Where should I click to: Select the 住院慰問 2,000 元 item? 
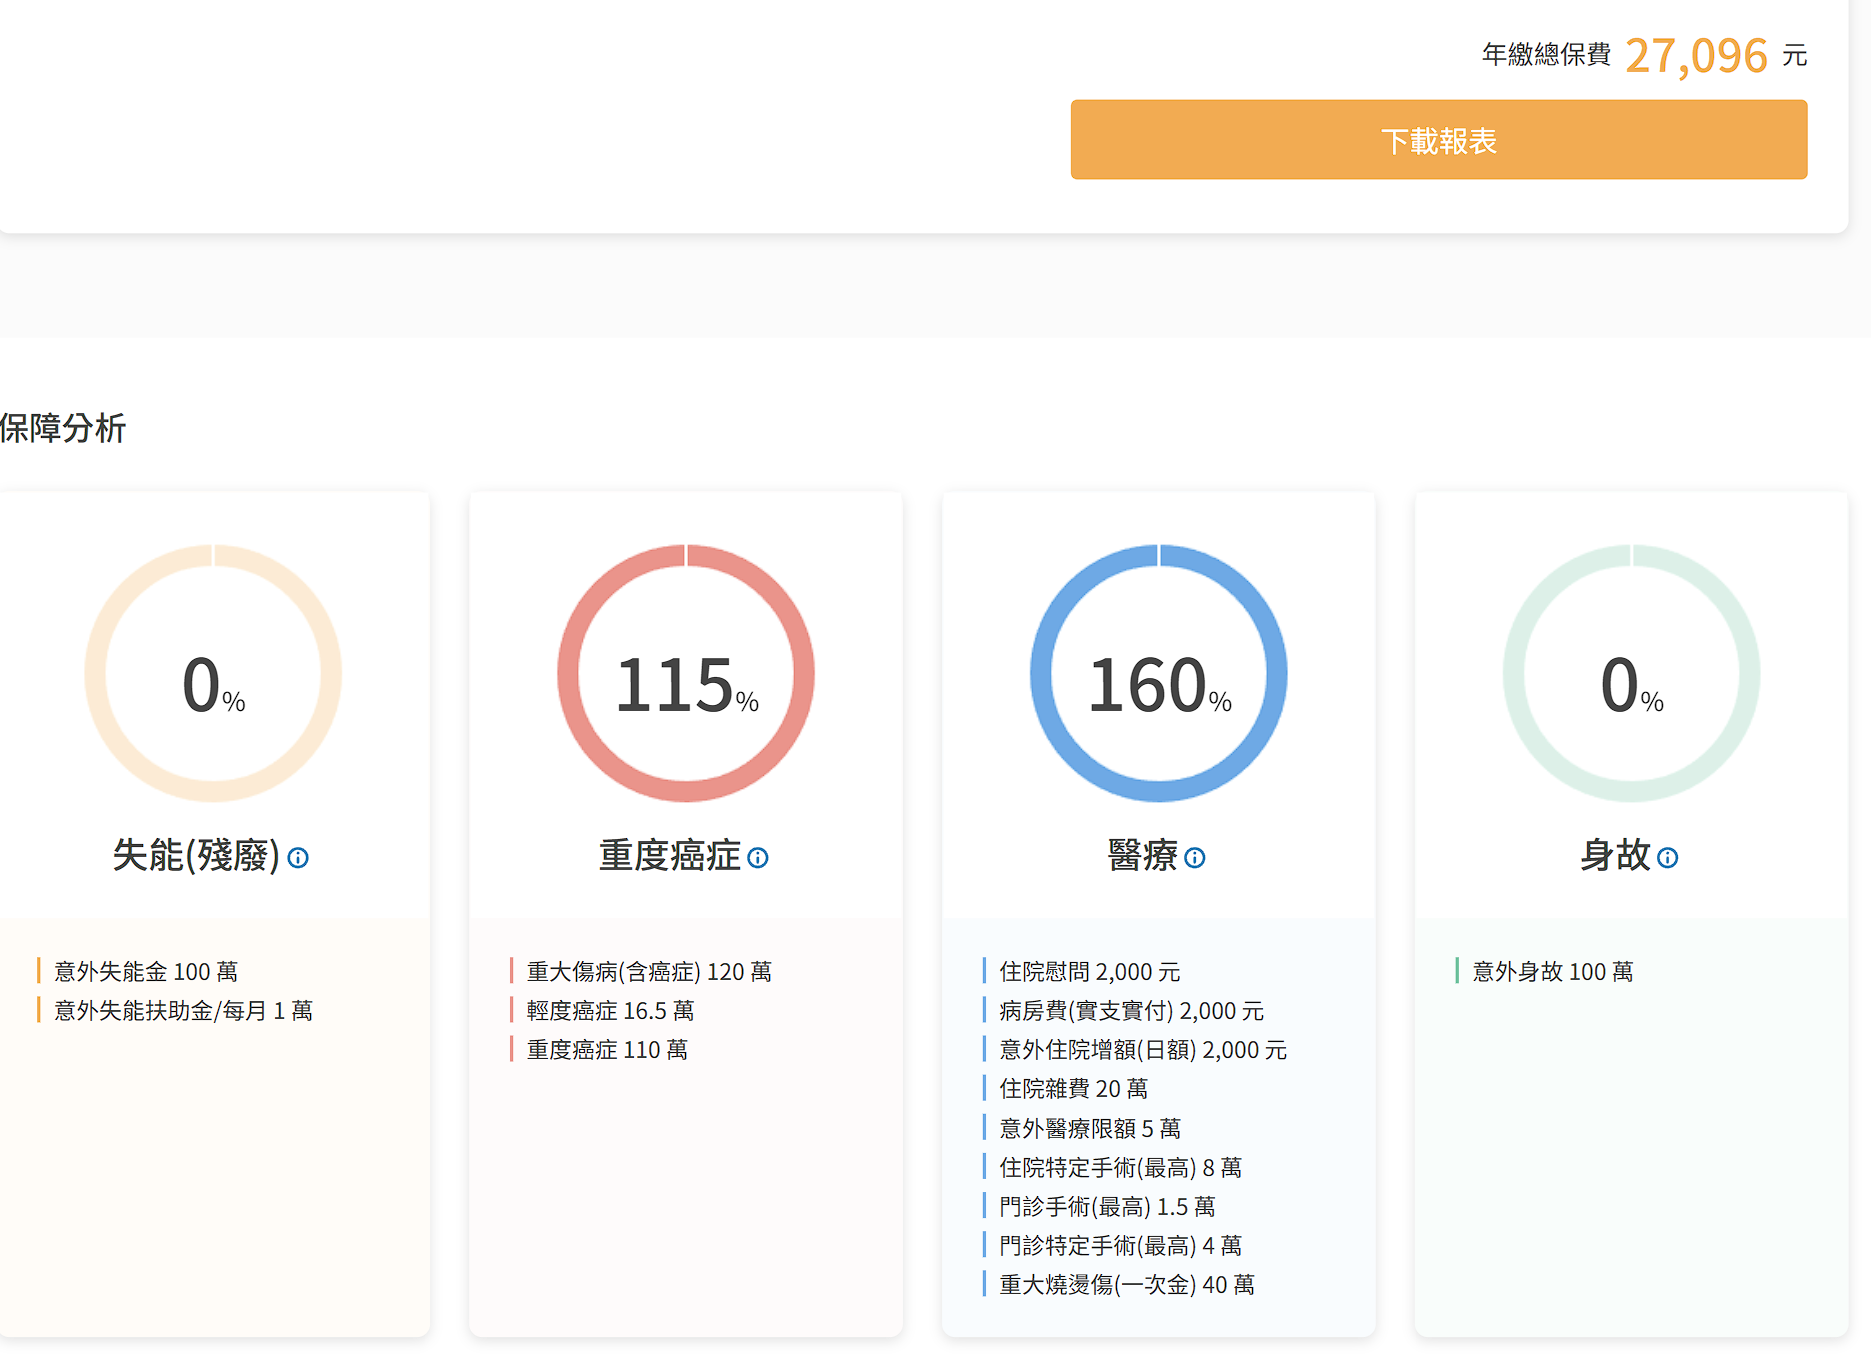coord(1089,971)
